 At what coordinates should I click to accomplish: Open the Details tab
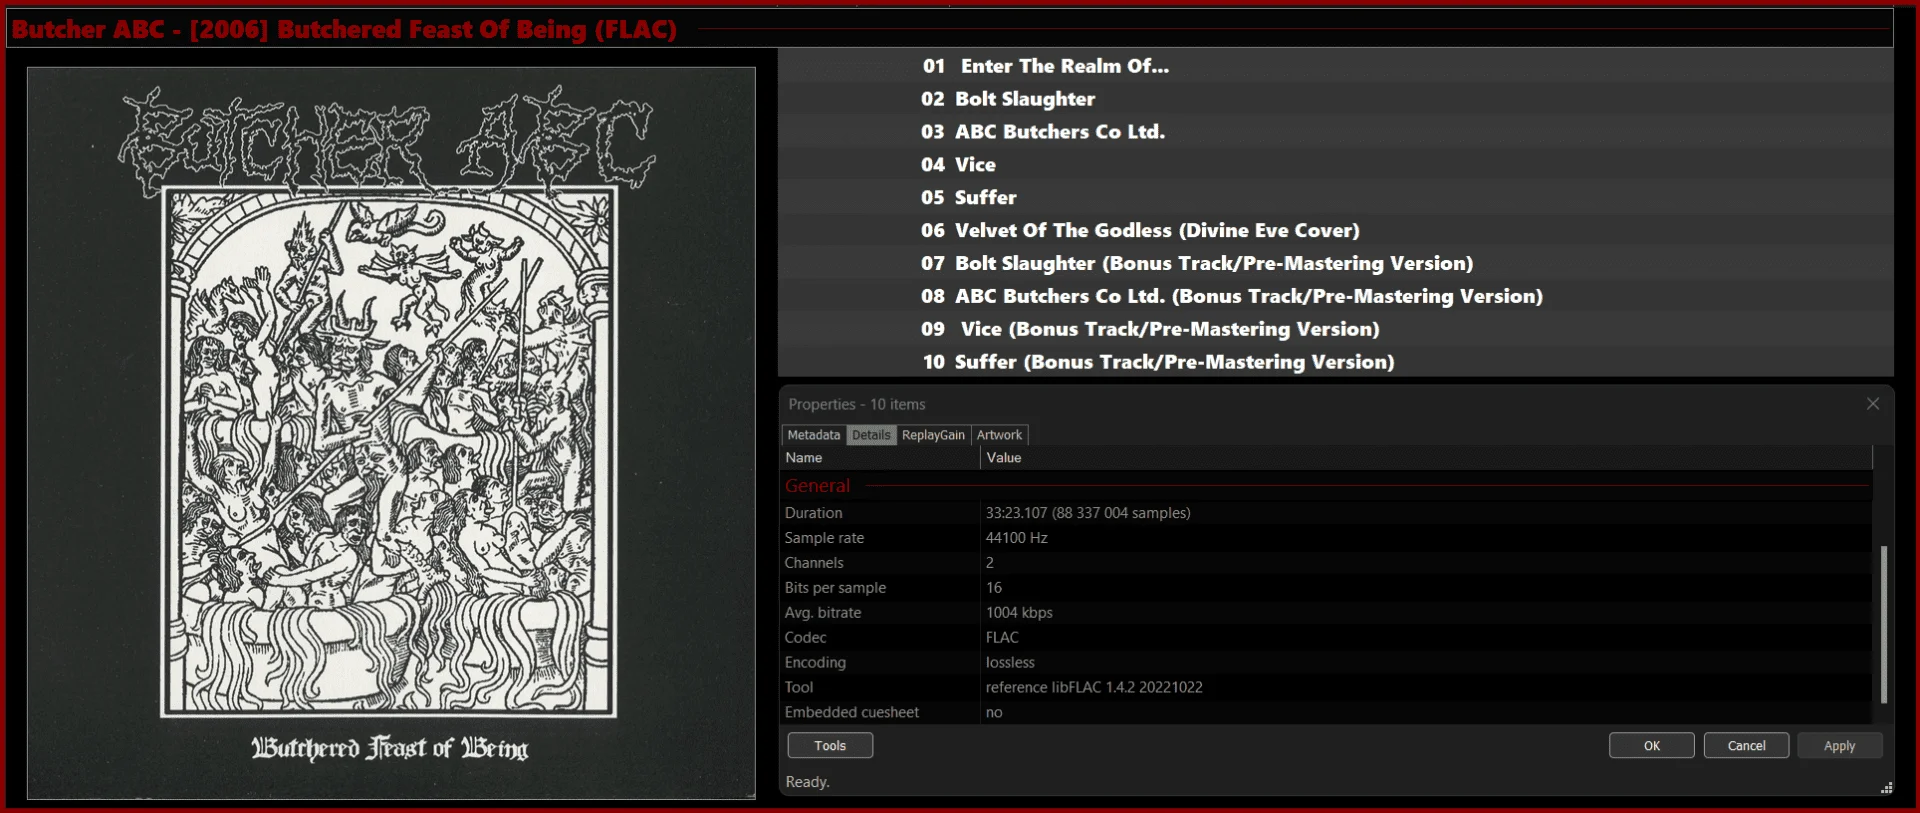coord(870,435)
